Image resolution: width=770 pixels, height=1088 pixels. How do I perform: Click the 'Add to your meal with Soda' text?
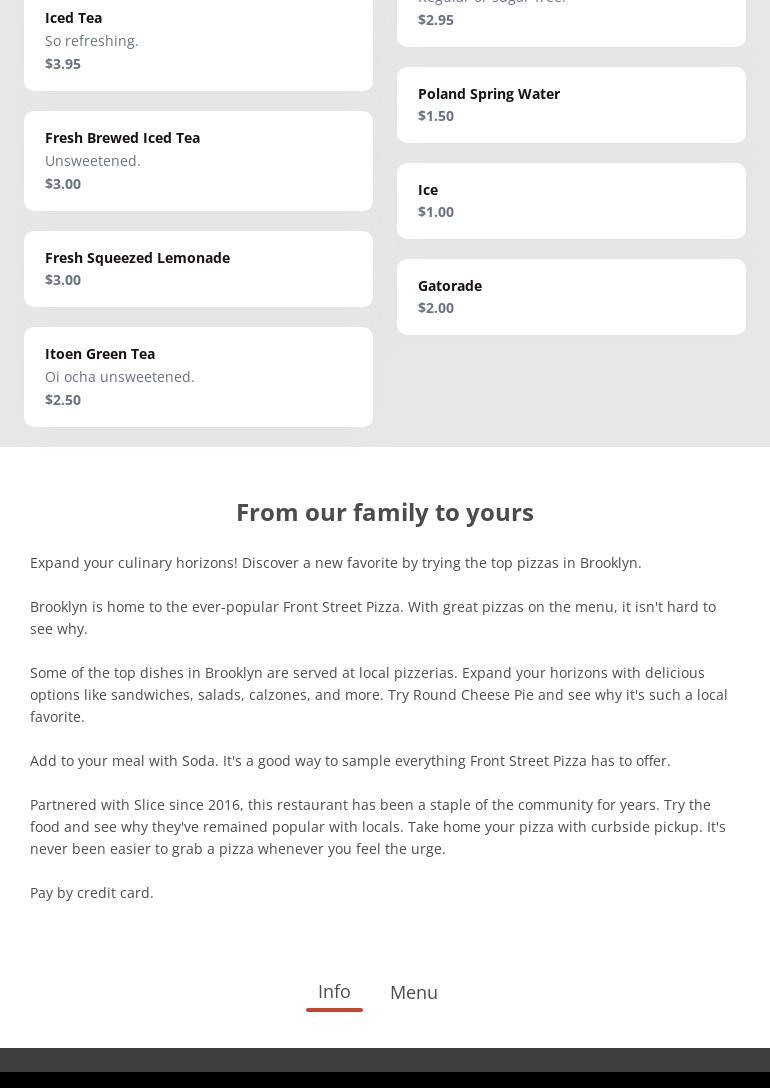(350, 760)
